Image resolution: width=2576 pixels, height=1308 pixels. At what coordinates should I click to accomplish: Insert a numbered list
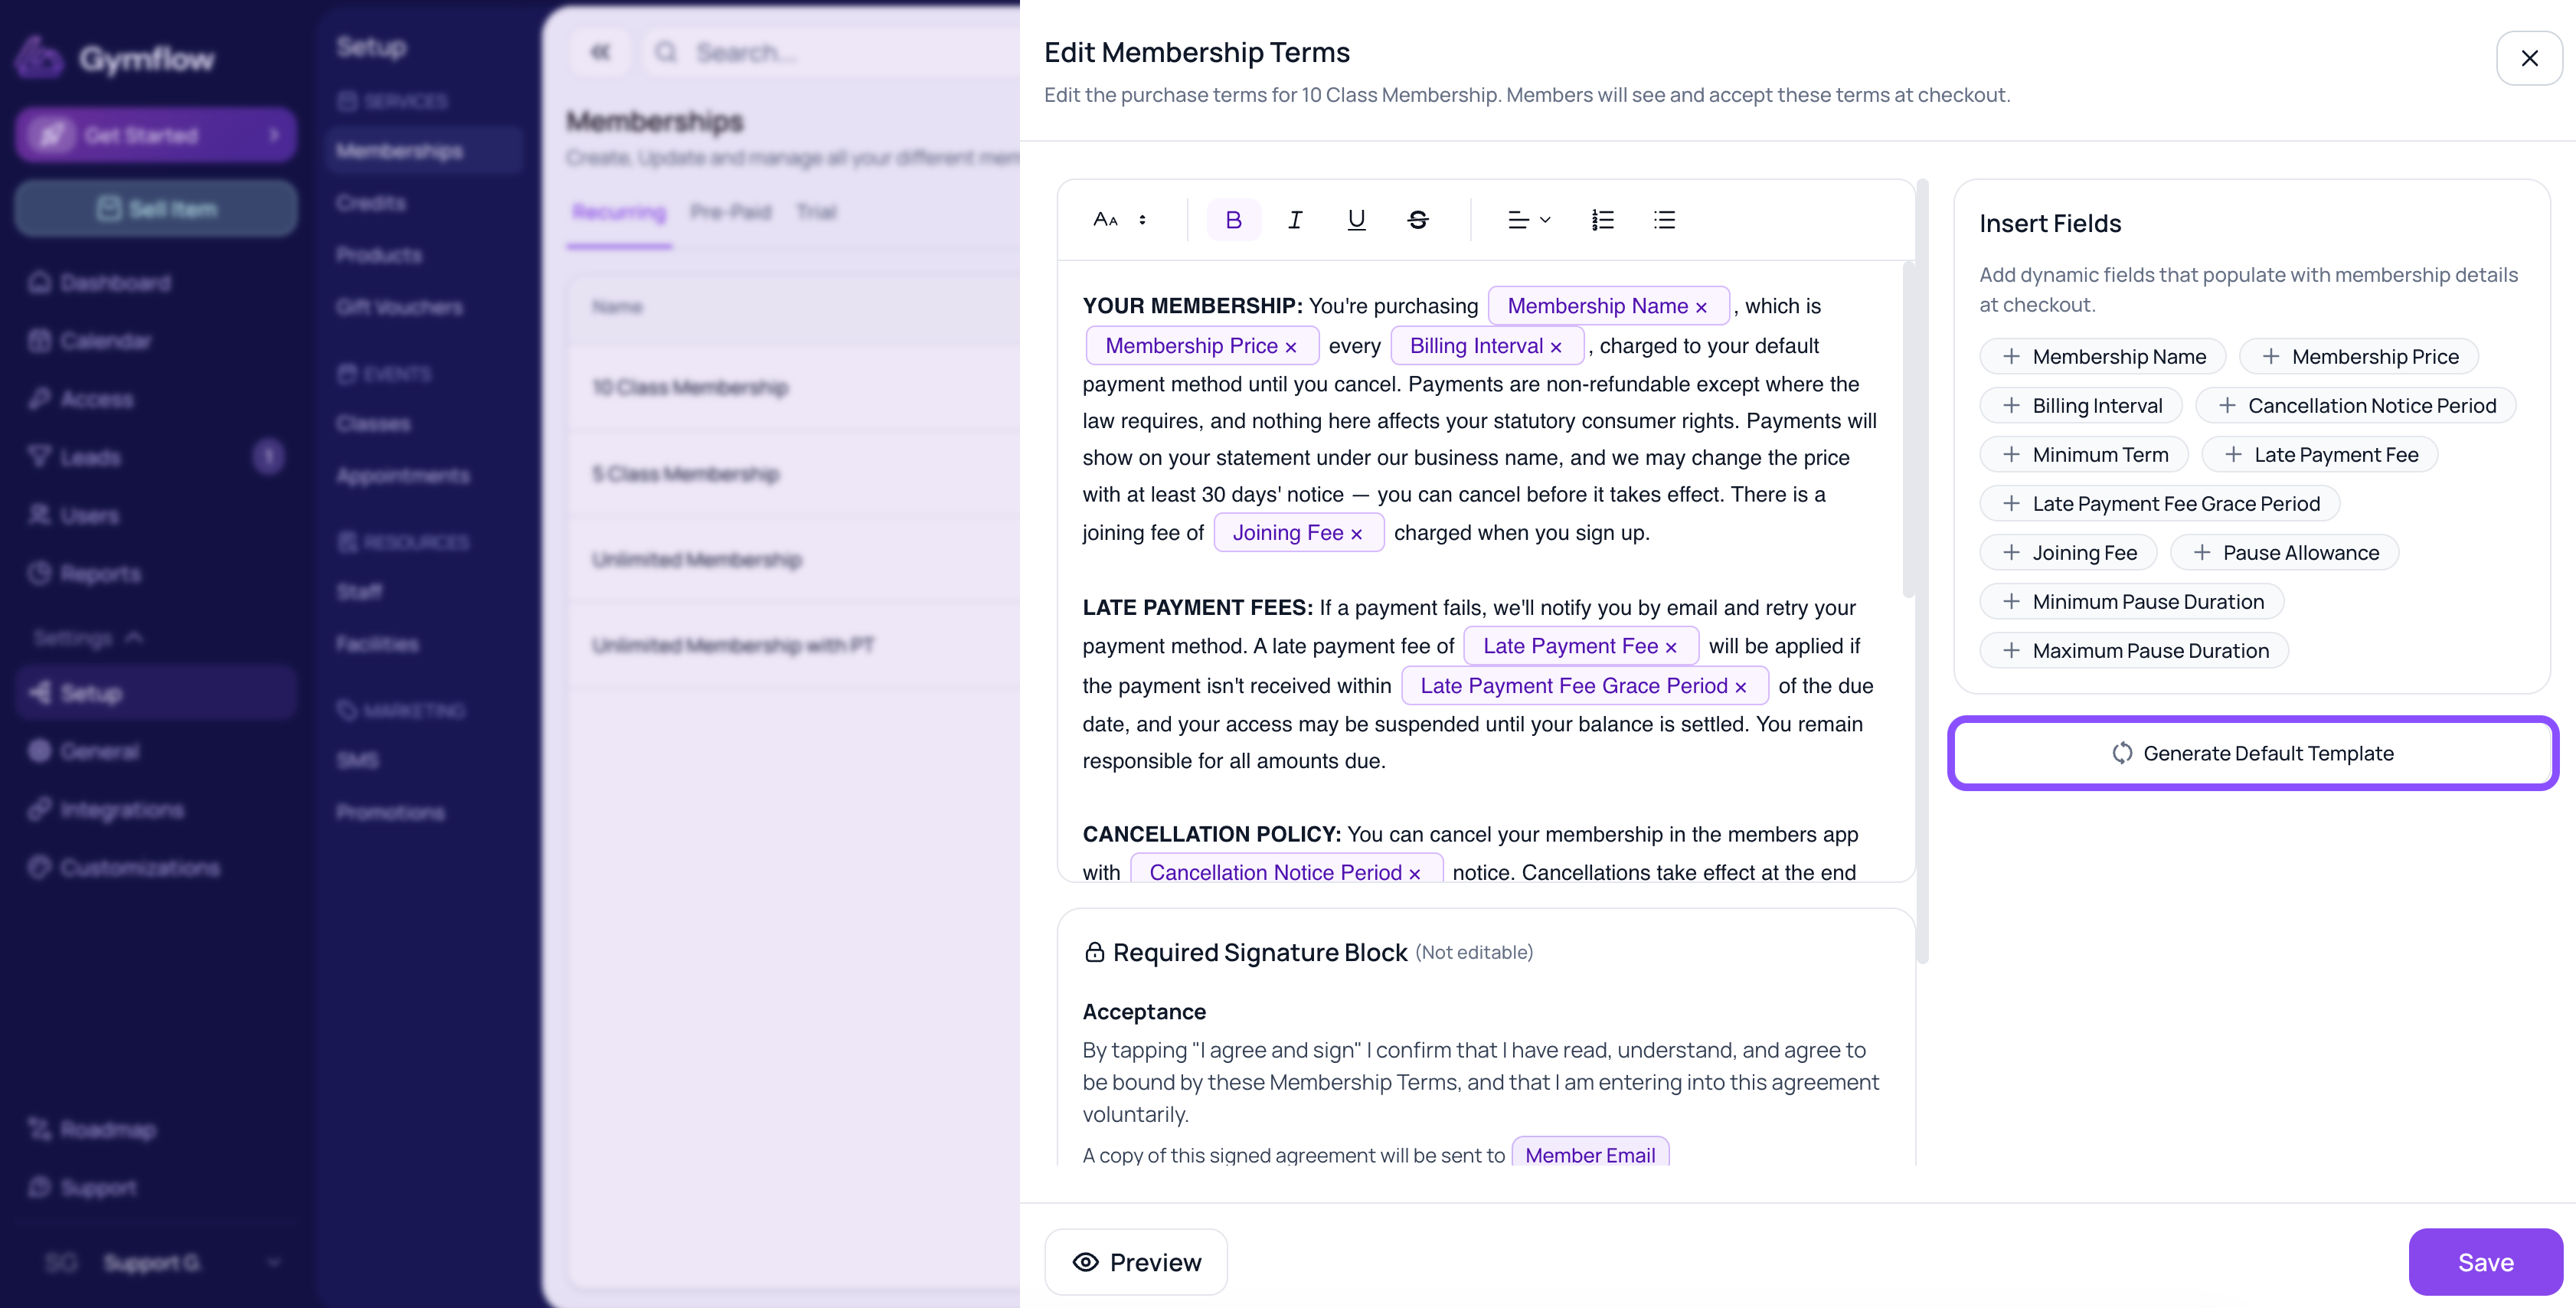coord(1602,220)
